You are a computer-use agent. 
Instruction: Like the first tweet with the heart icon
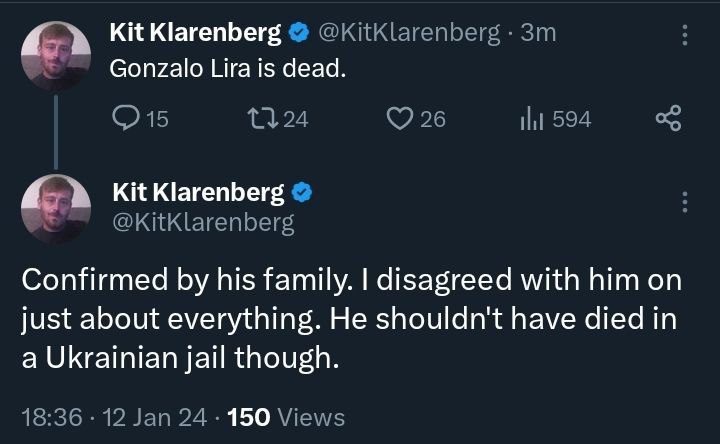(x=399, y=120)
